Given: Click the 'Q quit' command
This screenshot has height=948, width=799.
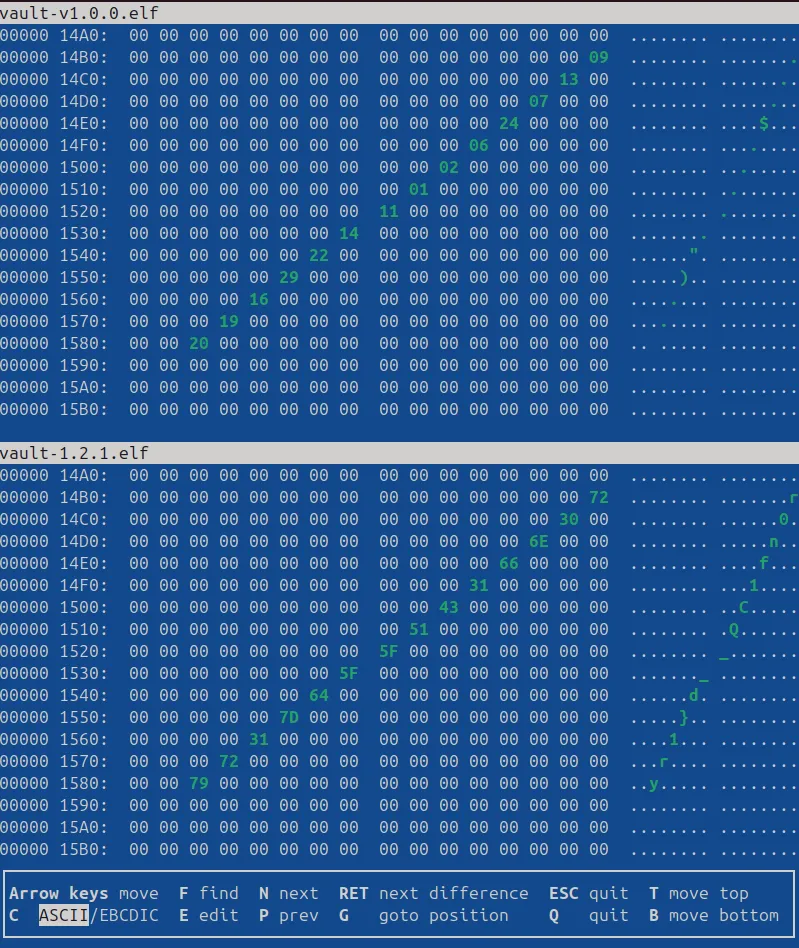Looking at the screenshot, I should coord(588,915).
